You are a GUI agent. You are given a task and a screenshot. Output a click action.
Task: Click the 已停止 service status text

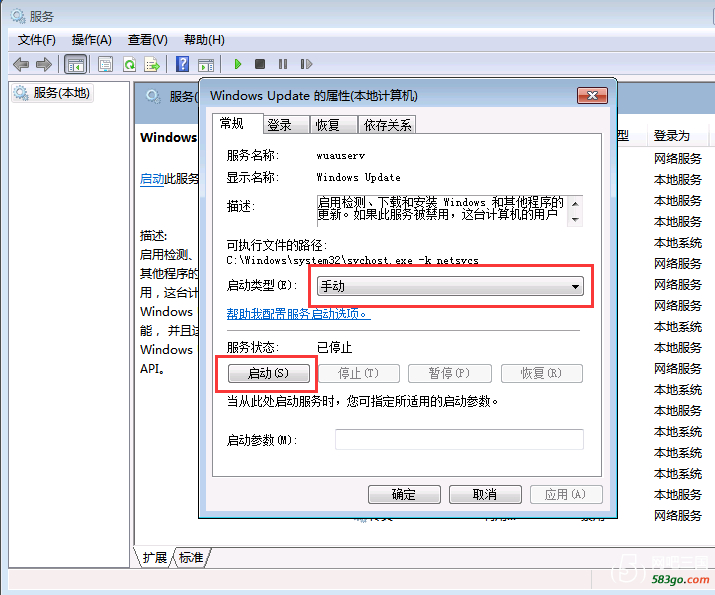[x=334, y=347]
